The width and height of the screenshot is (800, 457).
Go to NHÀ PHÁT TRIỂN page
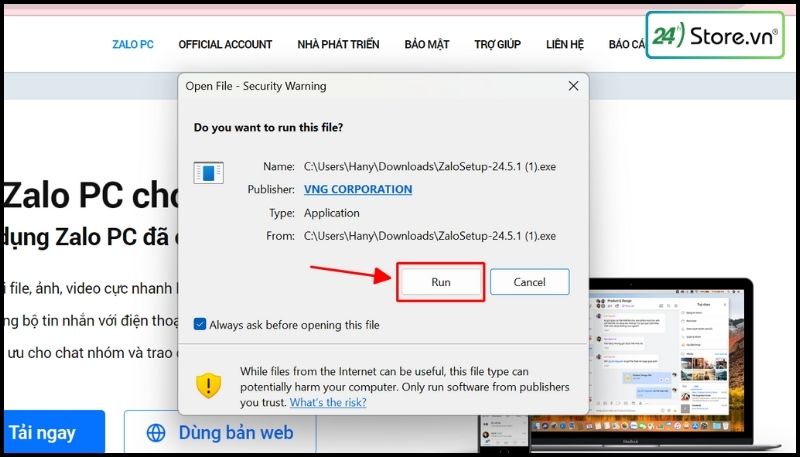click(x=338, y=44)
